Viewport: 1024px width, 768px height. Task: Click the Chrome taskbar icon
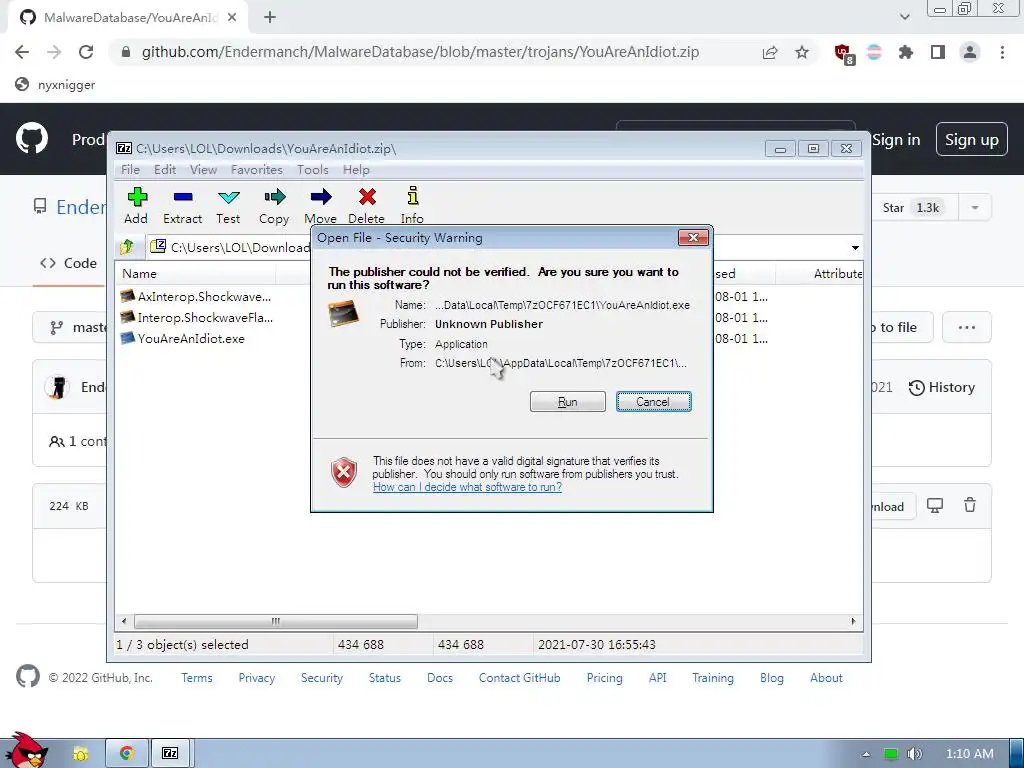point(127,754)
